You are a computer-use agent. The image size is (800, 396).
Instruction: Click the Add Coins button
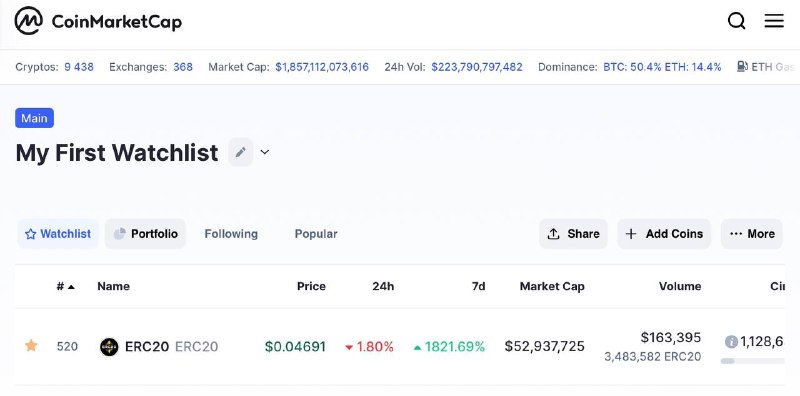click(x=664, y=234)
